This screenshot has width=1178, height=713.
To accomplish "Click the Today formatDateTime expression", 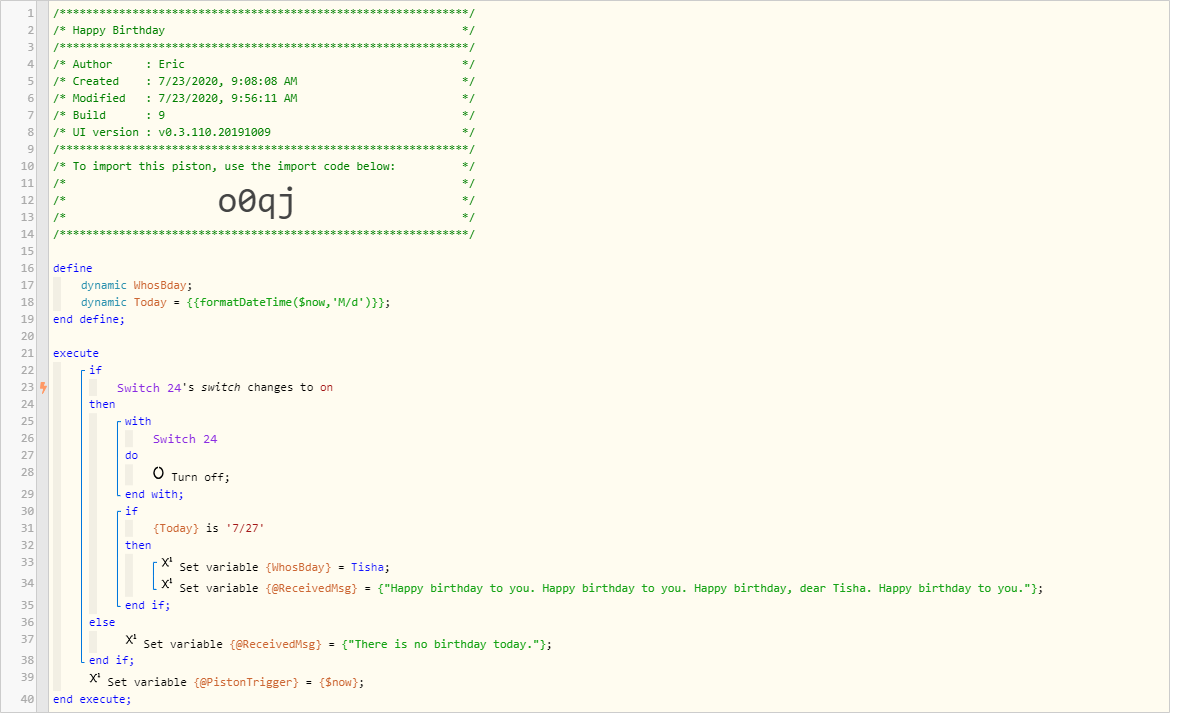I will click(x=288, y=302).
